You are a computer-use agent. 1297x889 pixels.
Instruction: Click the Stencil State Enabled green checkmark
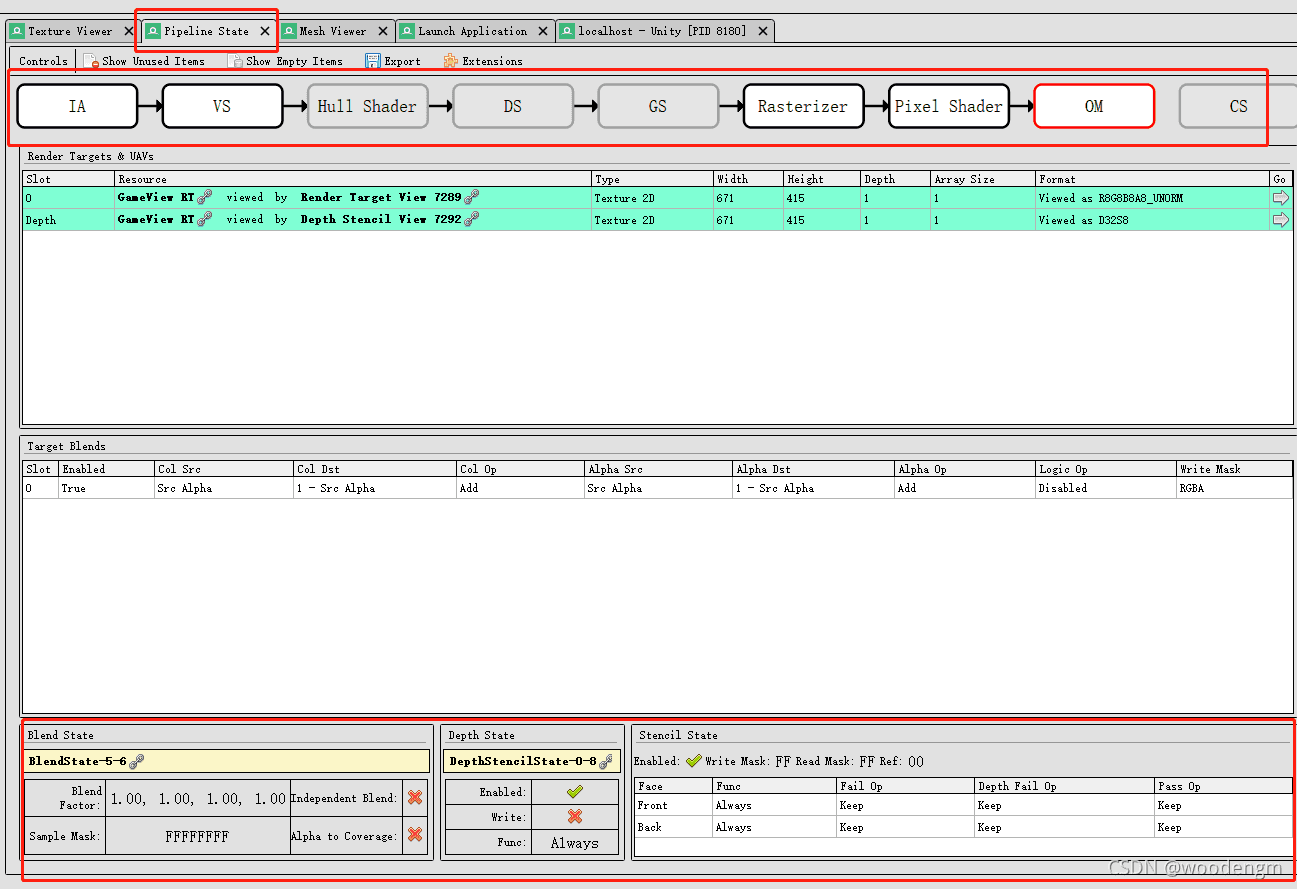point(694,761)
